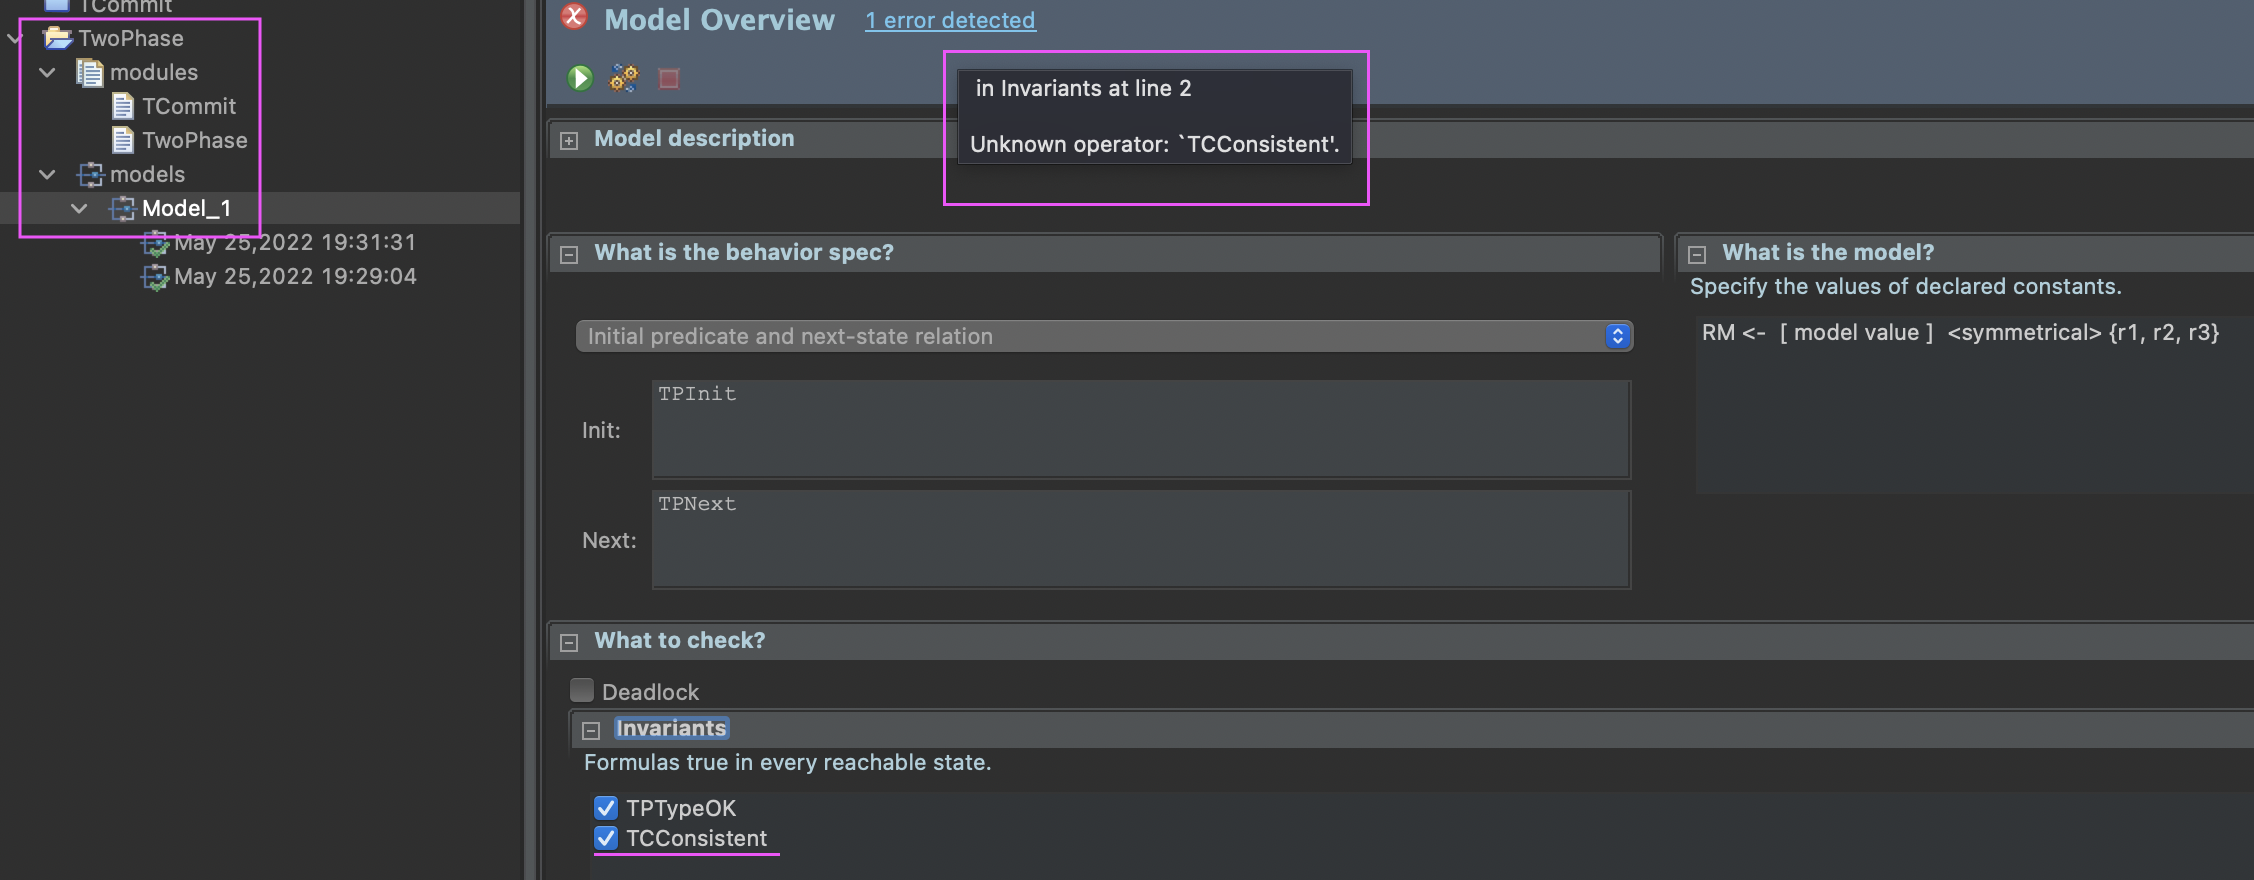This screenshot has height=880, width=2254.
Task: Collapse the What to check section
Action: click(569, 643)
